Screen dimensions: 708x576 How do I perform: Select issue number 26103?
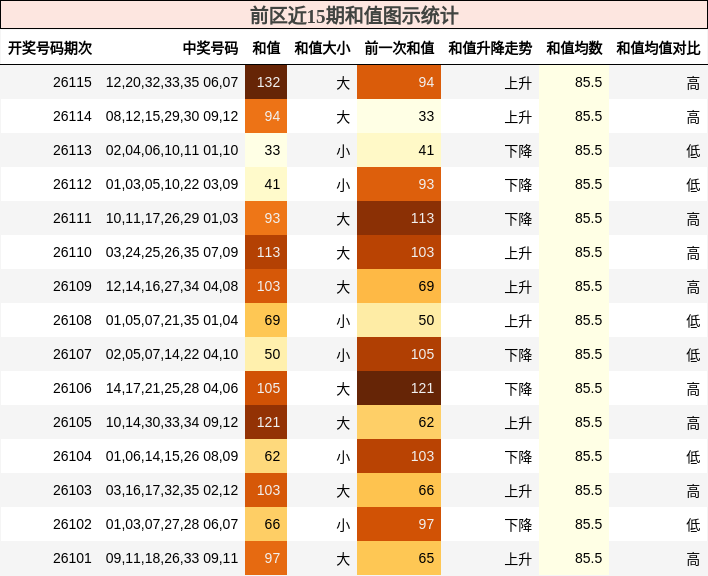coord(72,490)
